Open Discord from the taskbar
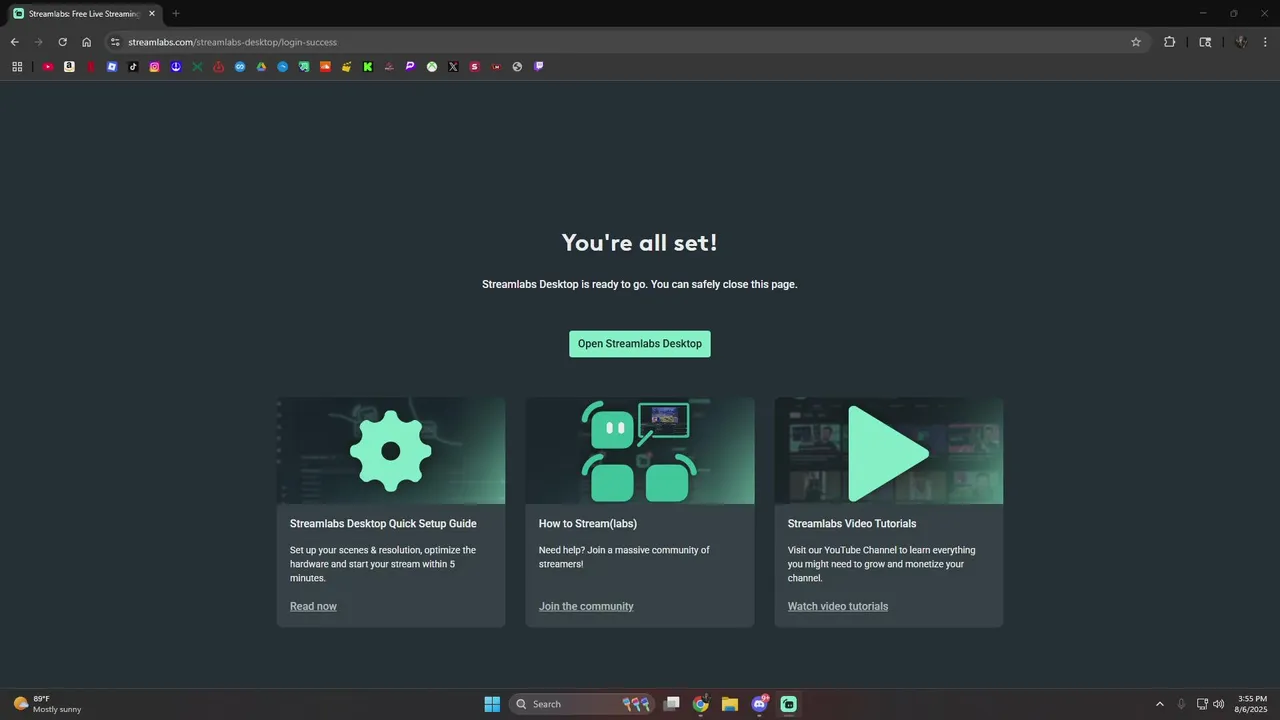Viewport: 1280px width, 720px height. tap(759, 704)
